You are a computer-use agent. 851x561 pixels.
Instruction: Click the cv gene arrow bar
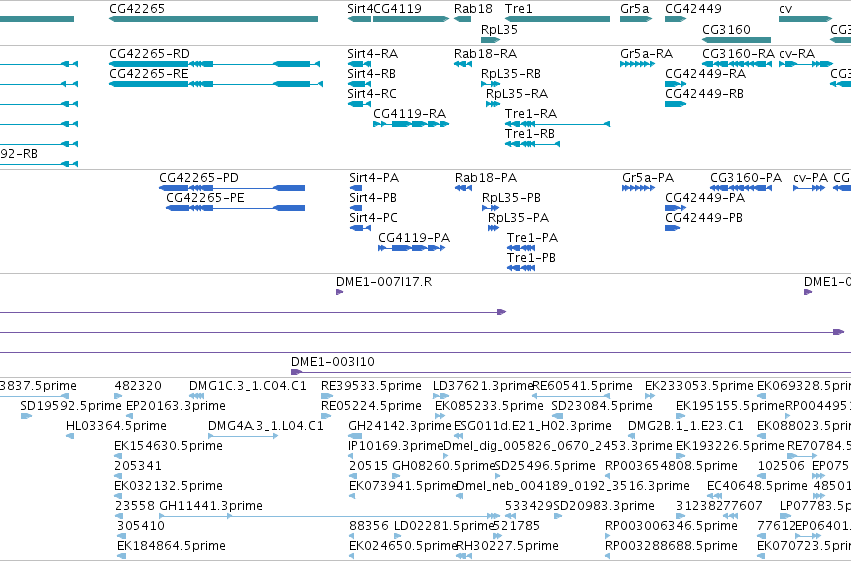805,19
